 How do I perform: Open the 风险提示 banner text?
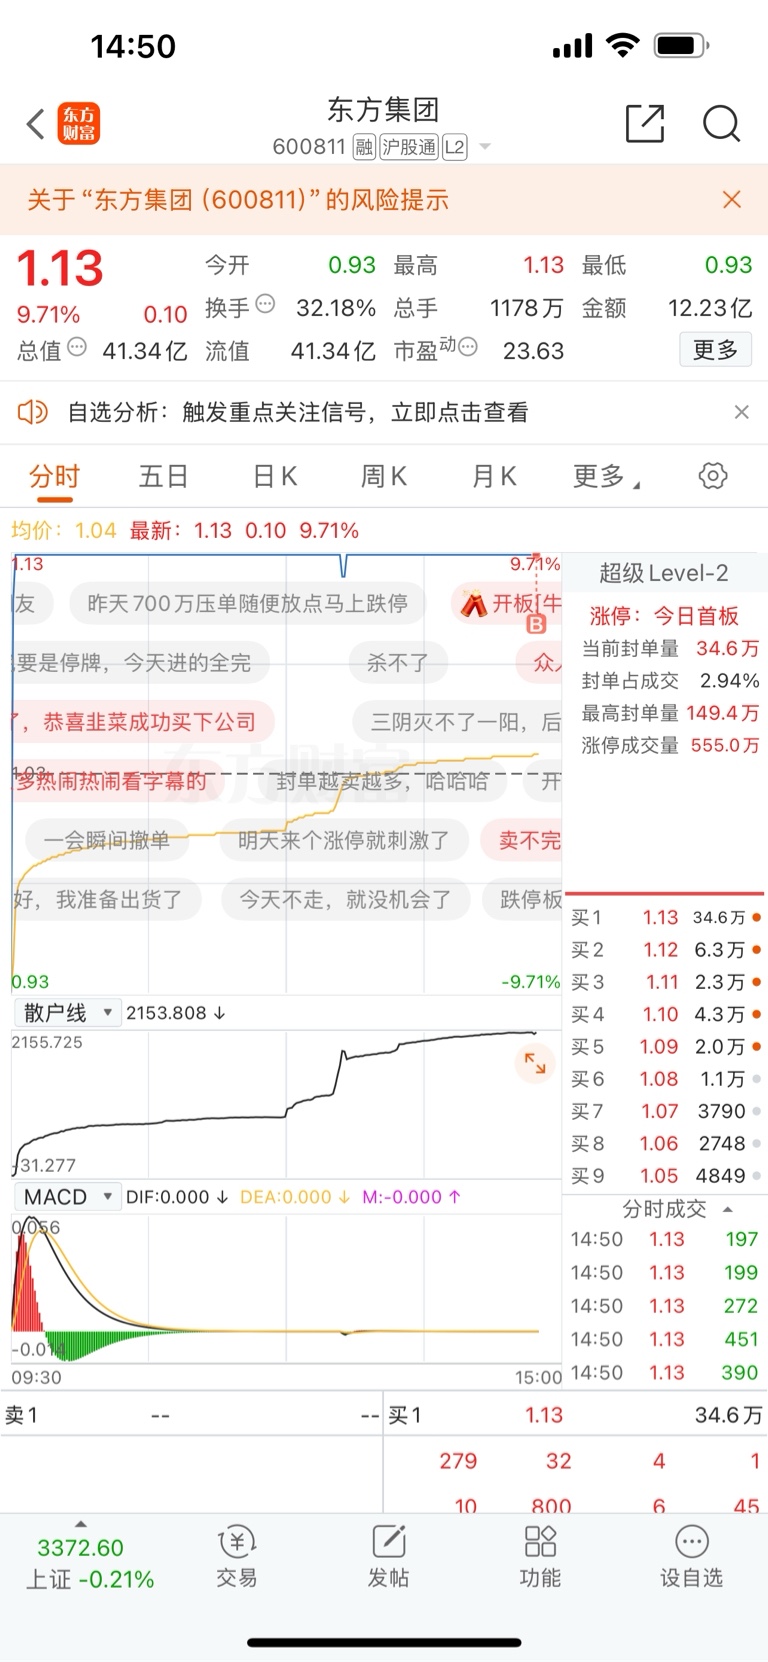pos(237,199)
